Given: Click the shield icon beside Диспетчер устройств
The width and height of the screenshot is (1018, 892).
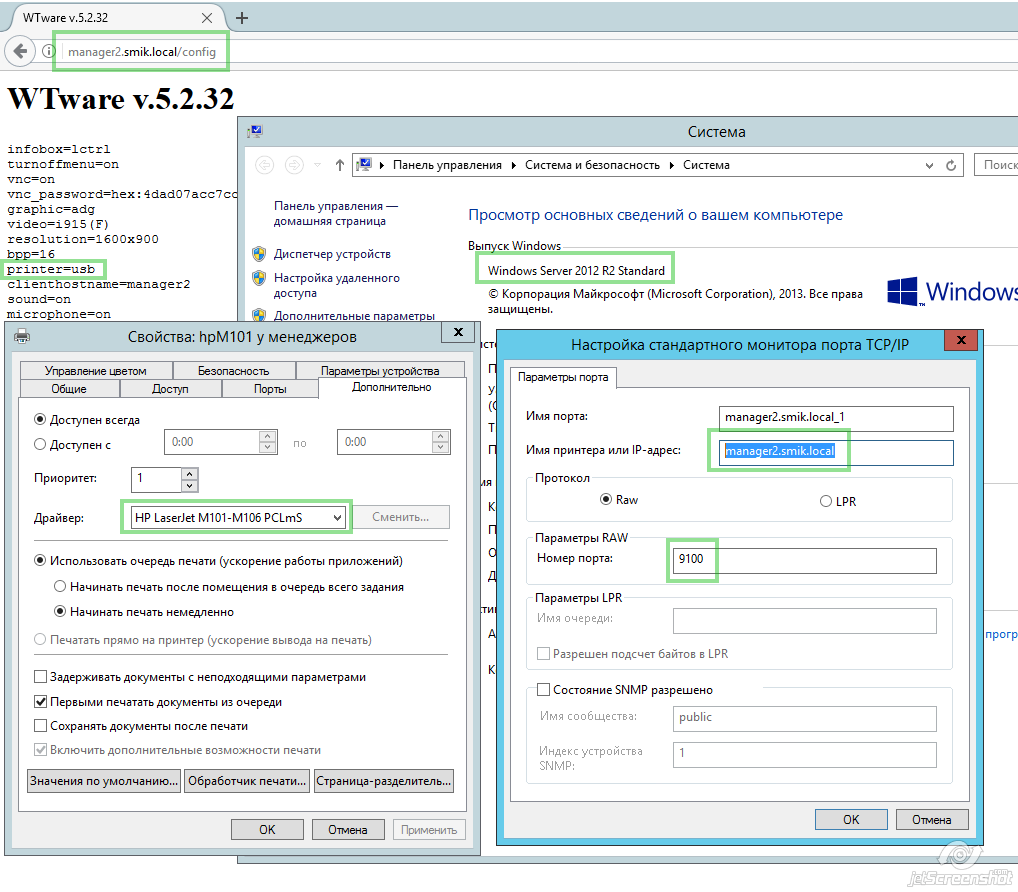Looking at the screenshot, I should pos(258,254).
